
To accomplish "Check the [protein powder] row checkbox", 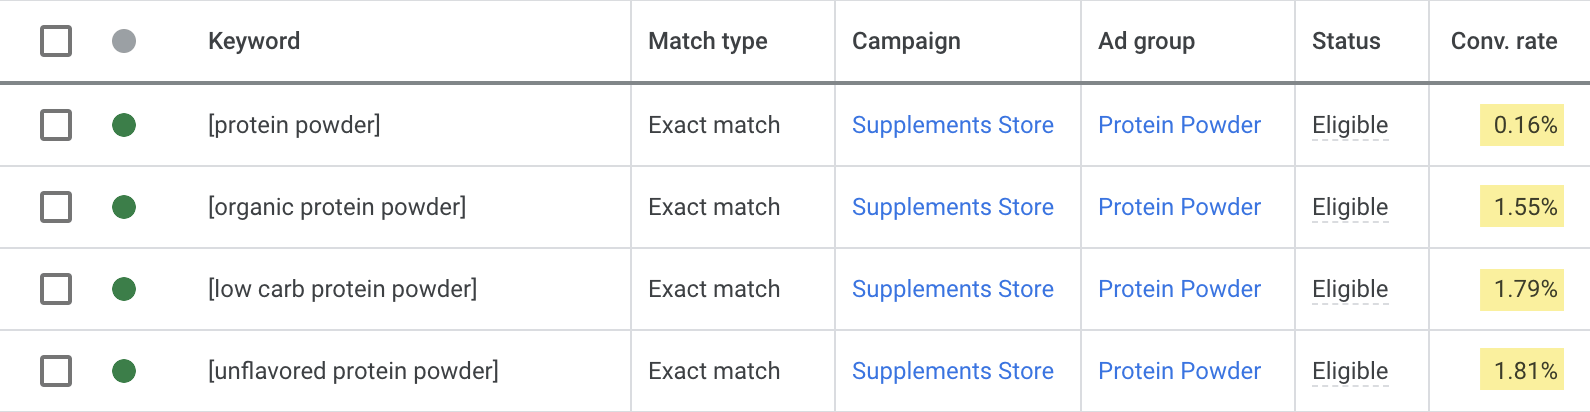I will [56, 125].
